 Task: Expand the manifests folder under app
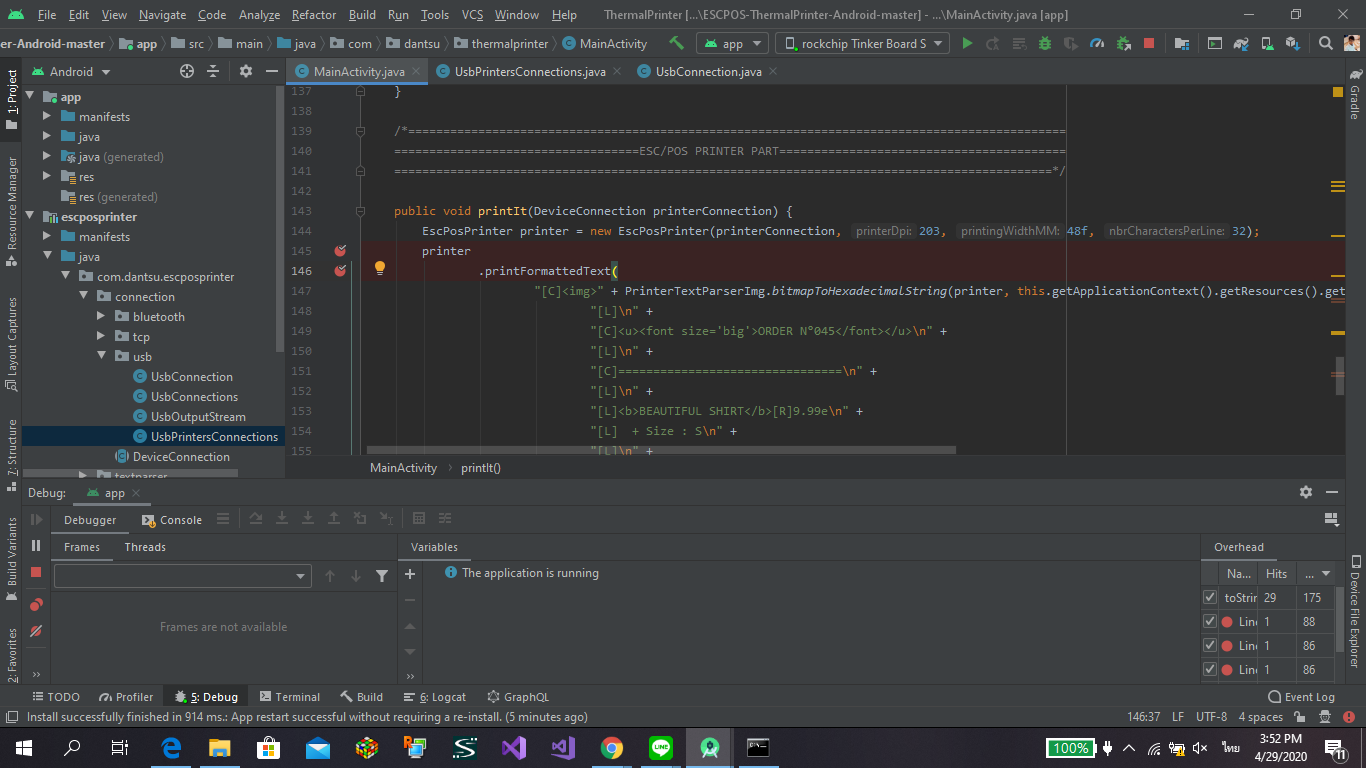(x=46, y=116)
